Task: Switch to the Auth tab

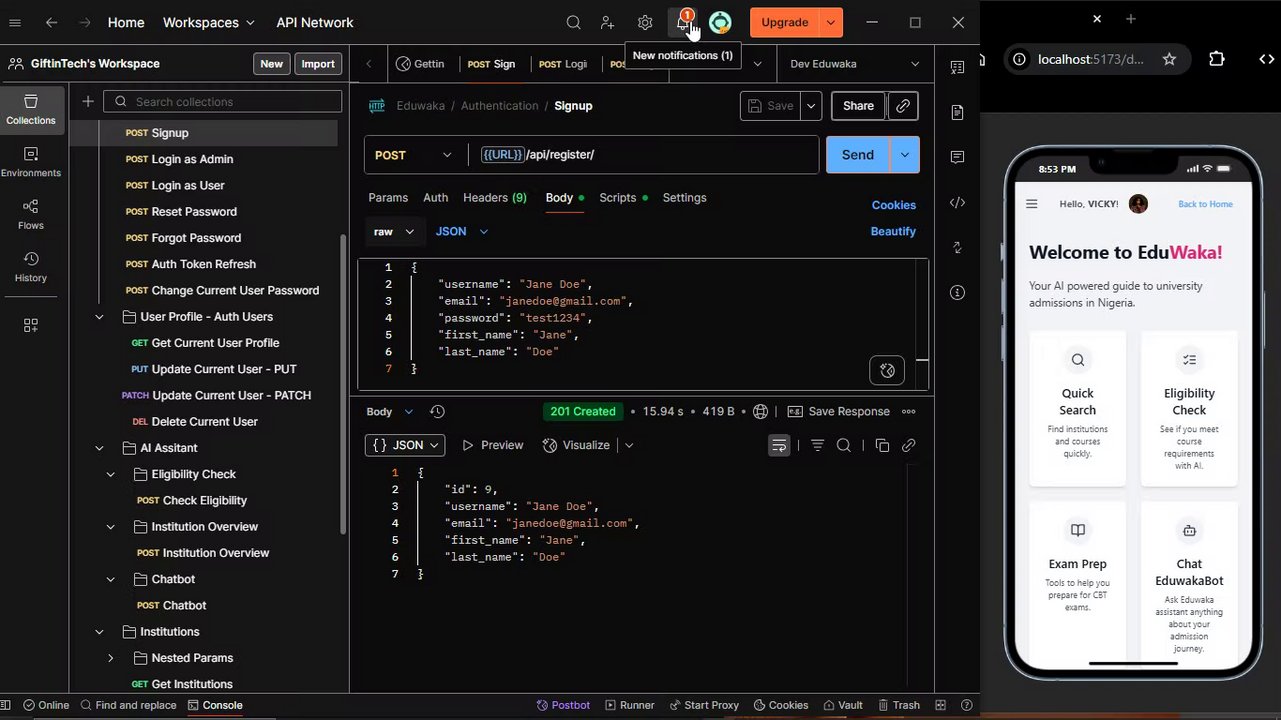Action: [x=435, y=198]
